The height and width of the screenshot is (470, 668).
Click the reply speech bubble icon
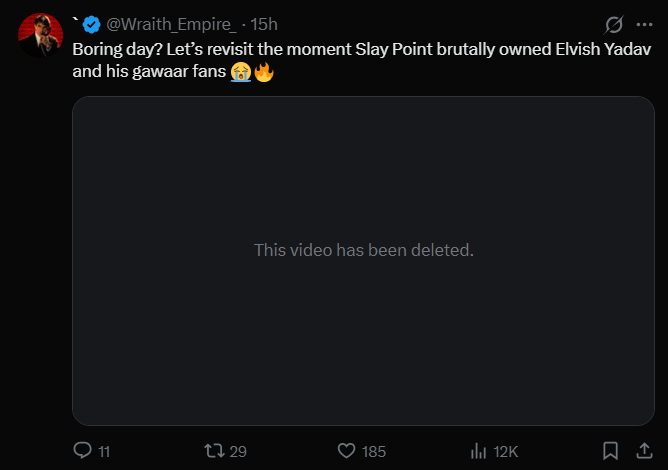click(x=83, y=450)
